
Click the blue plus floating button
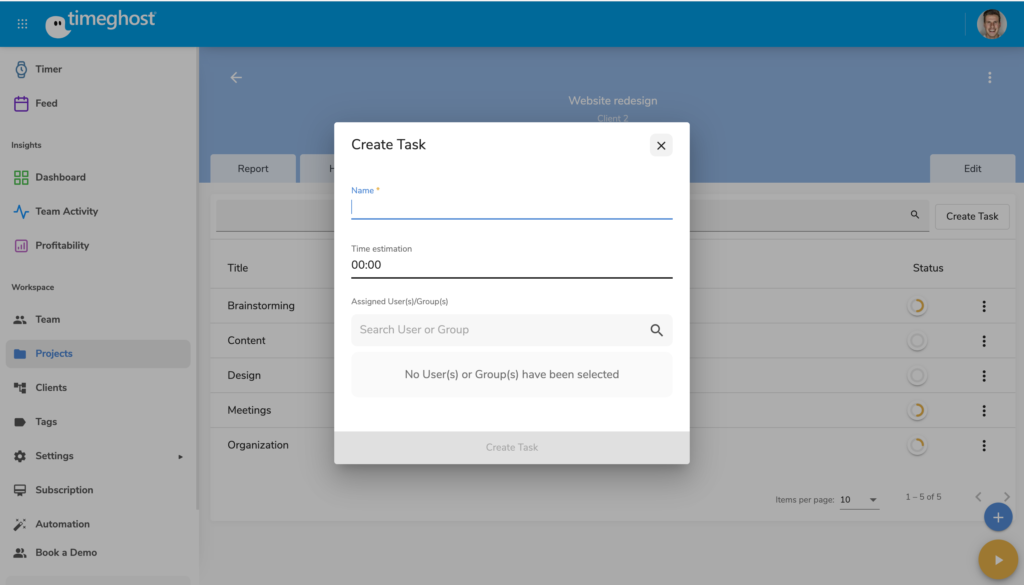997,517
